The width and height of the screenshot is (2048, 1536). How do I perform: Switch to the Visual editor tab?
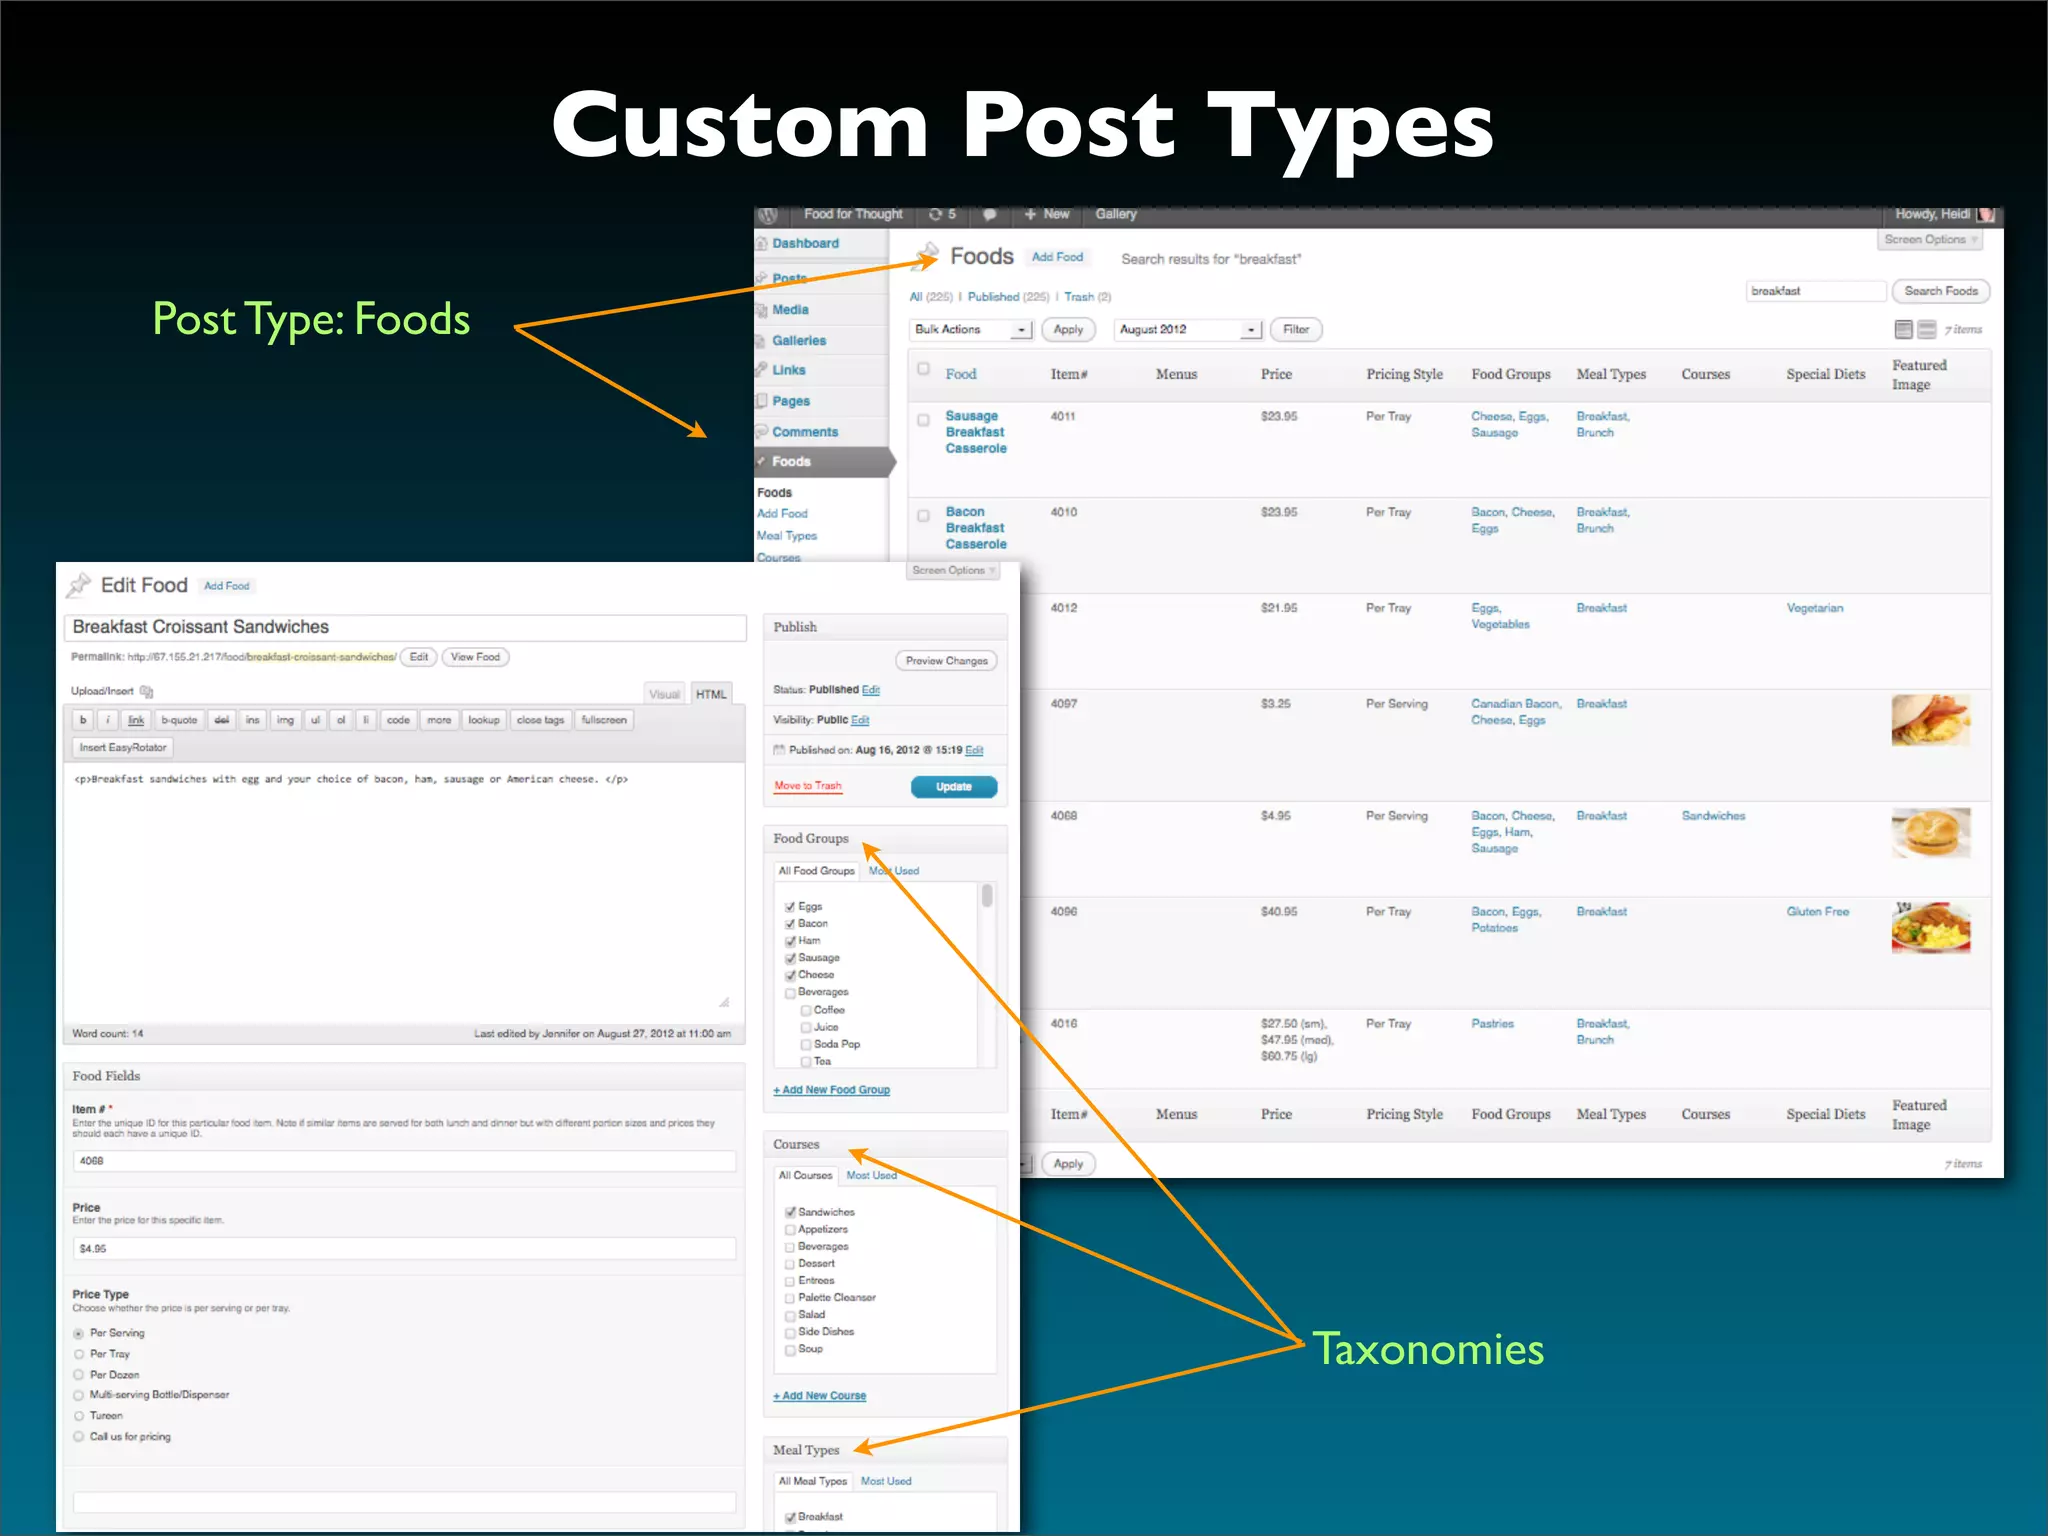(664, 694)
